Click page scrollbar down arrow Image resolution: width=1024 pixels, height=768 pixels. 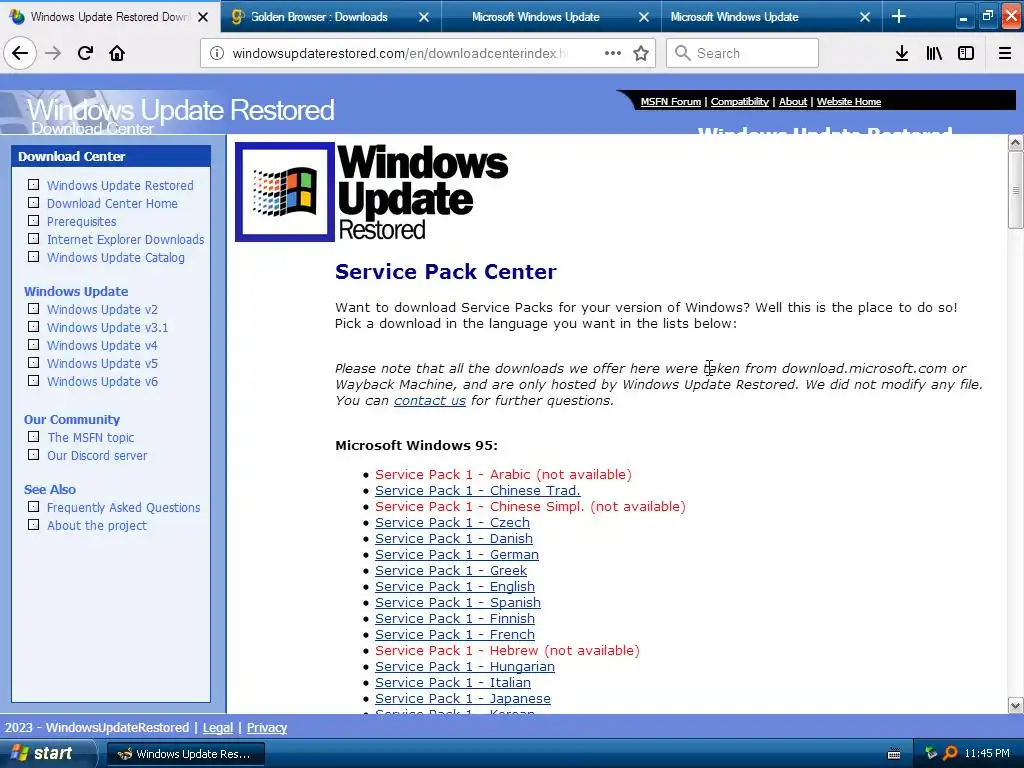coord(1015,705)
